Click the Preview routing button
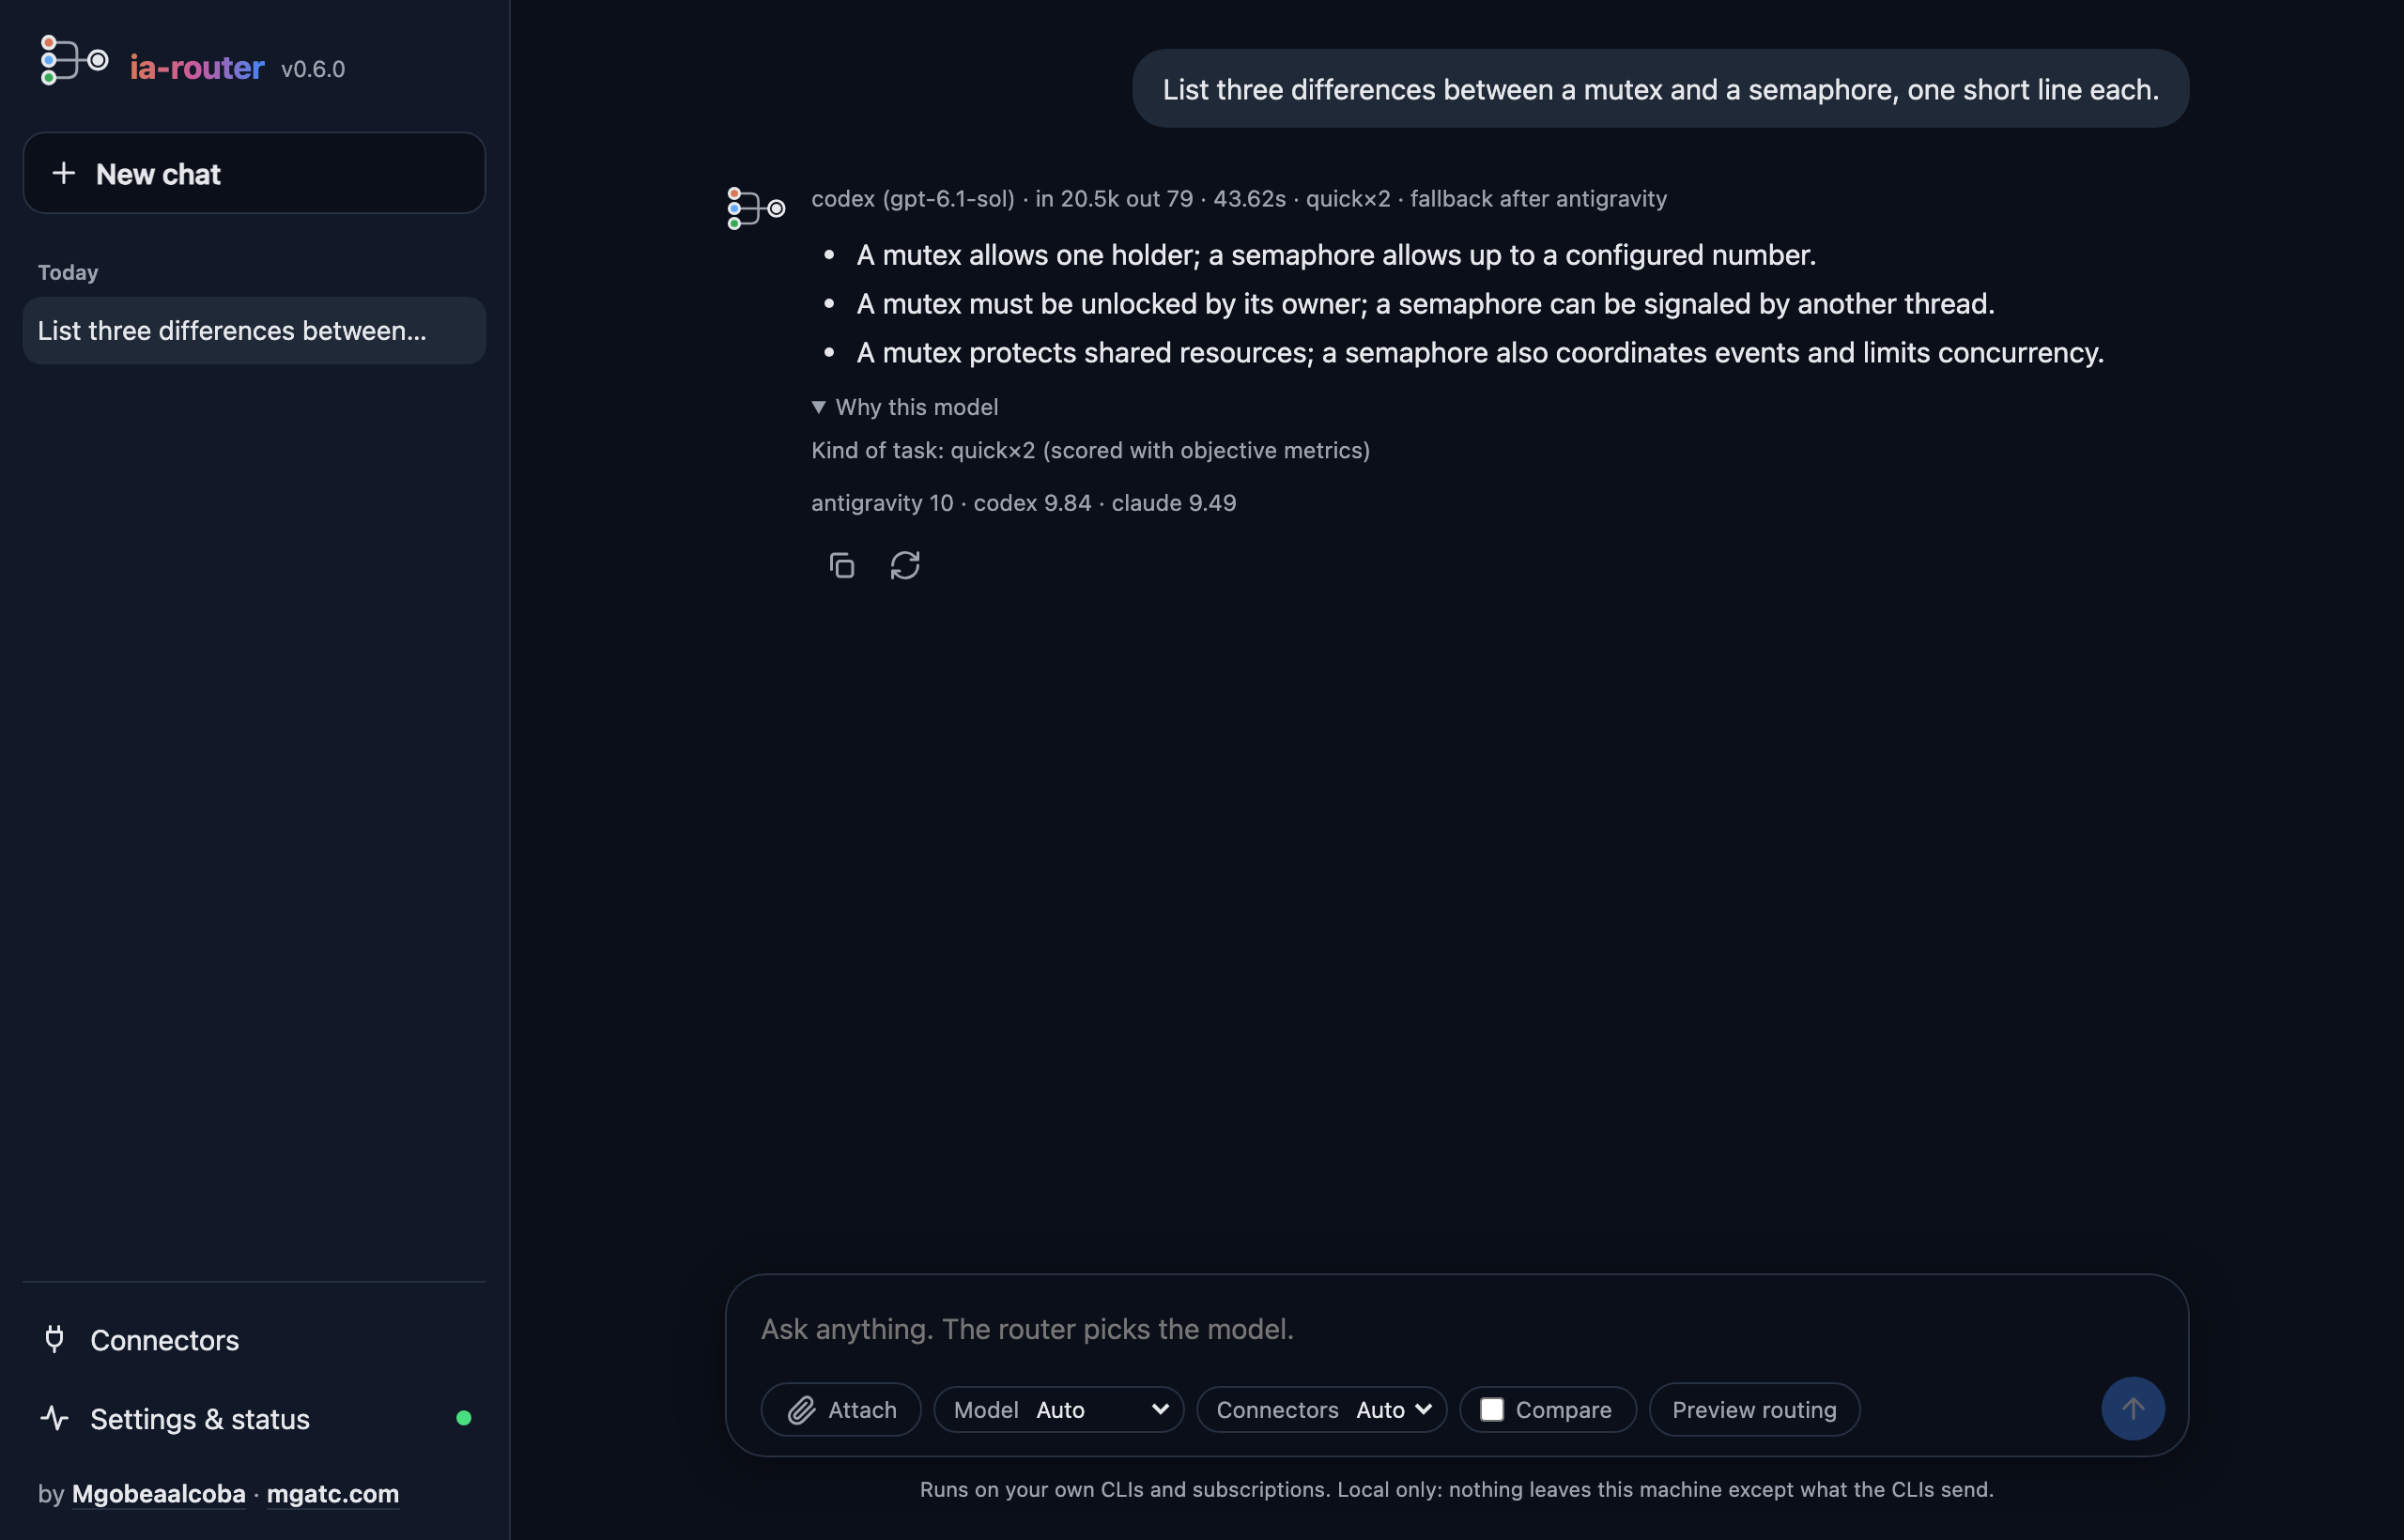Viewport: 2404px width, 1540px height. (1754, 1410)
